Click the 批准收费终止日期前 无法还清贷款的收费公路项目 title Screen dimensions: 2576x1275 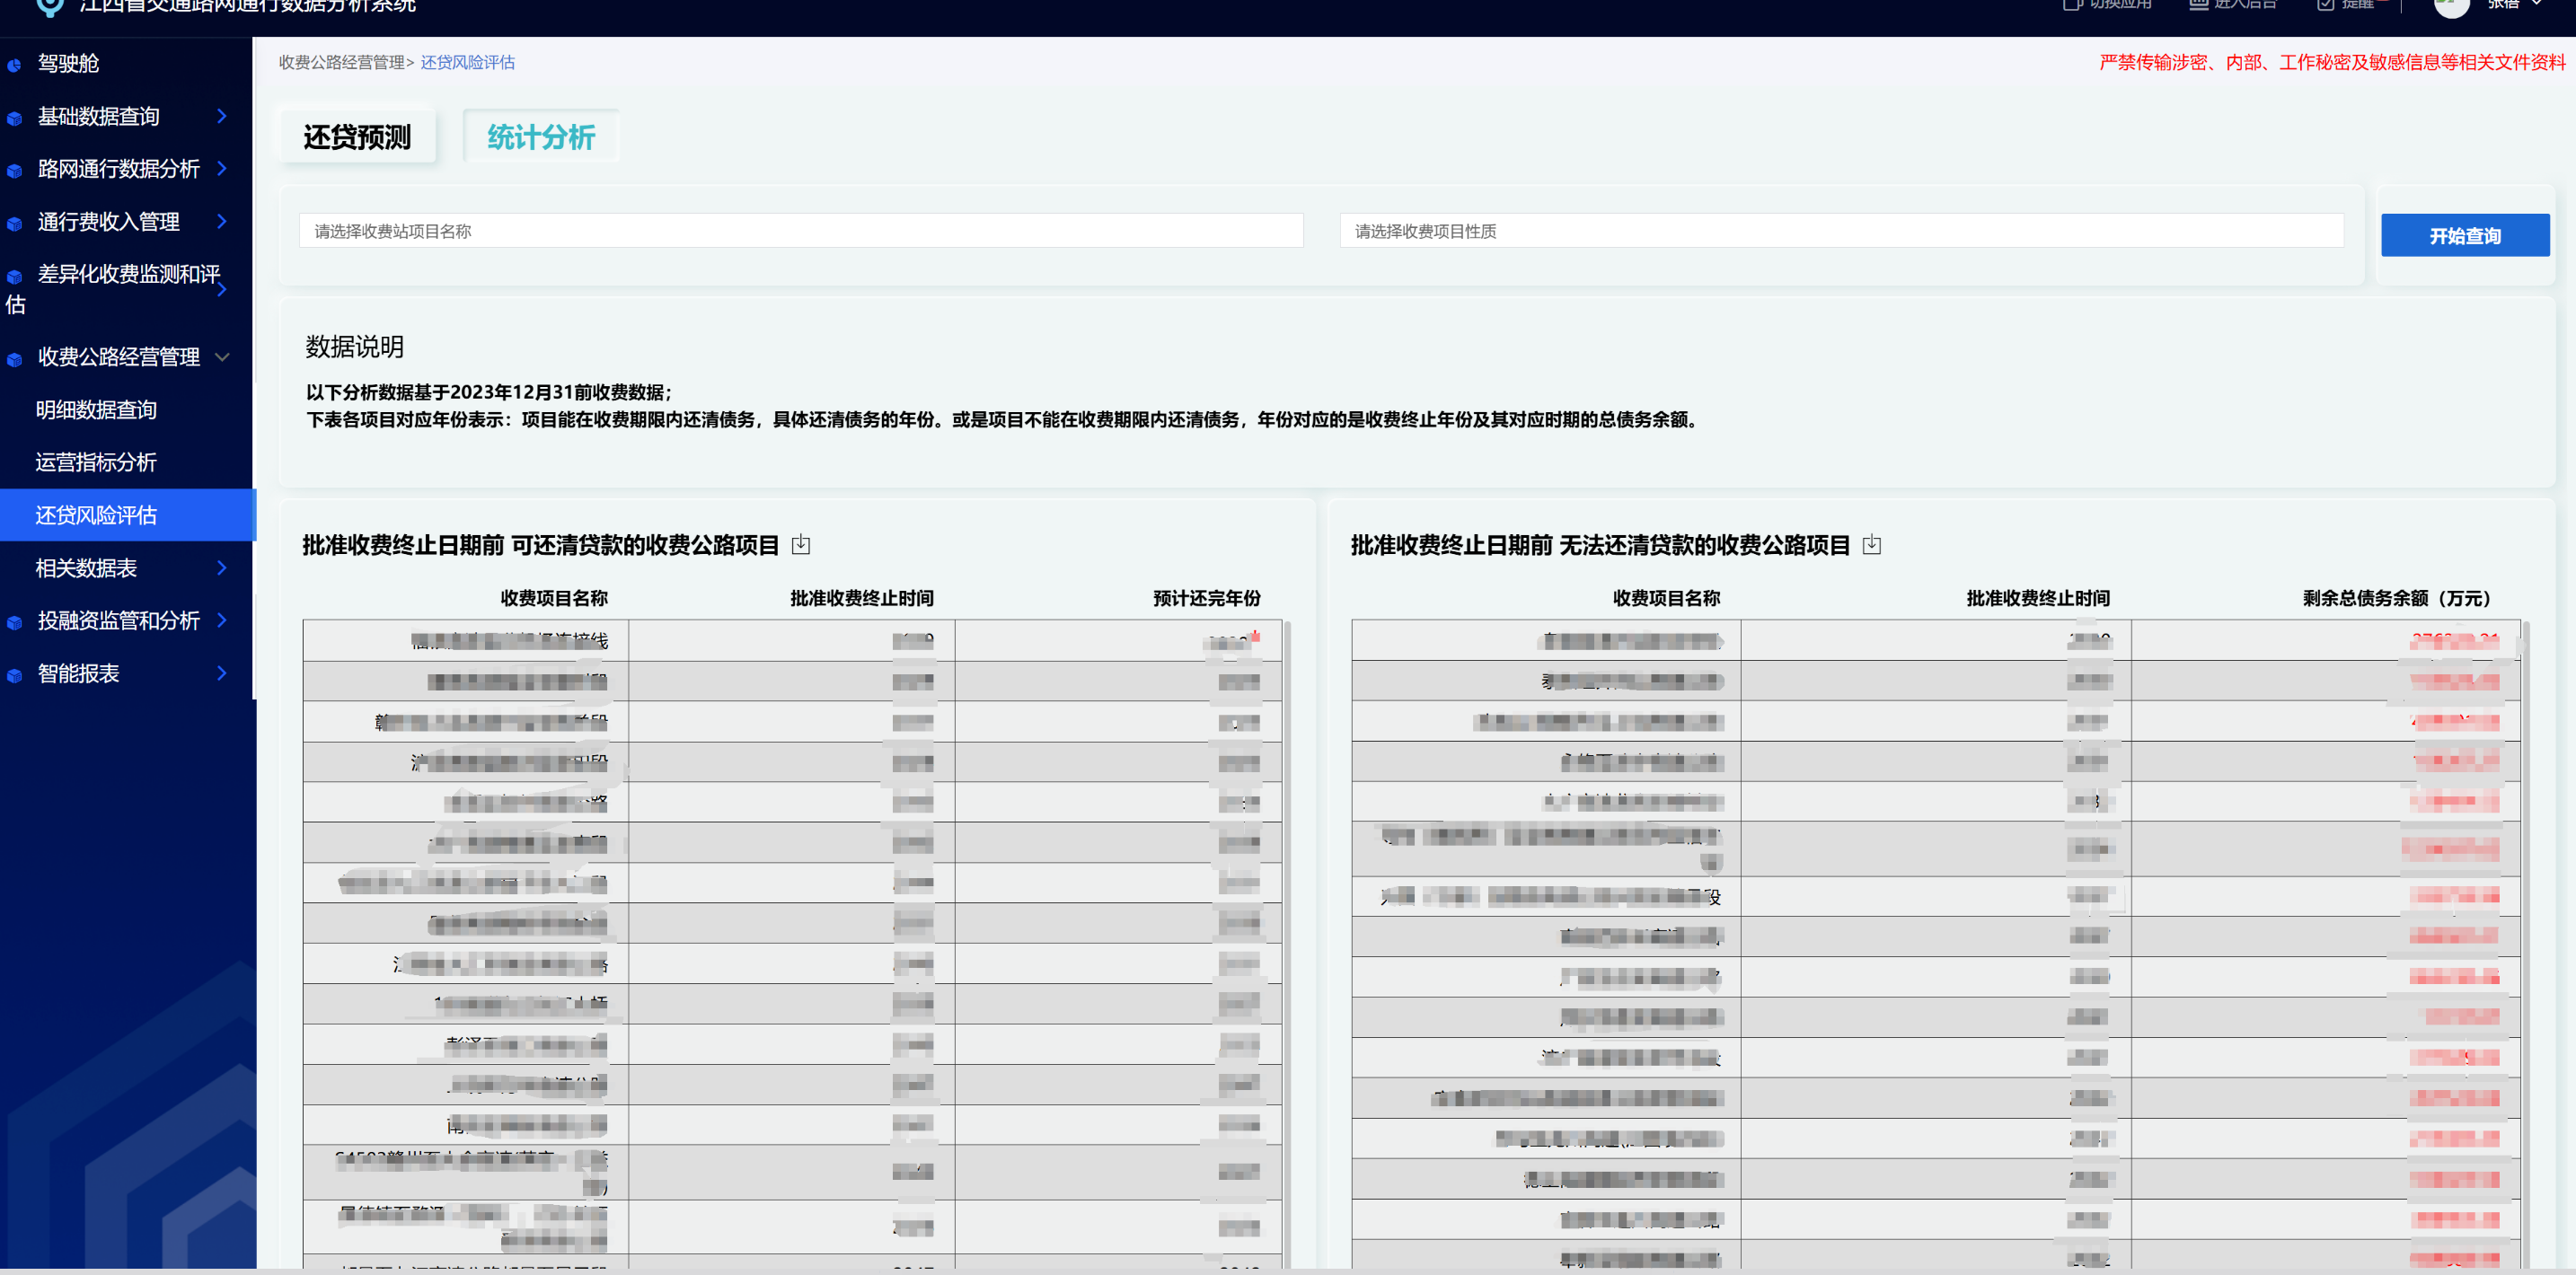coord(1600,545)
